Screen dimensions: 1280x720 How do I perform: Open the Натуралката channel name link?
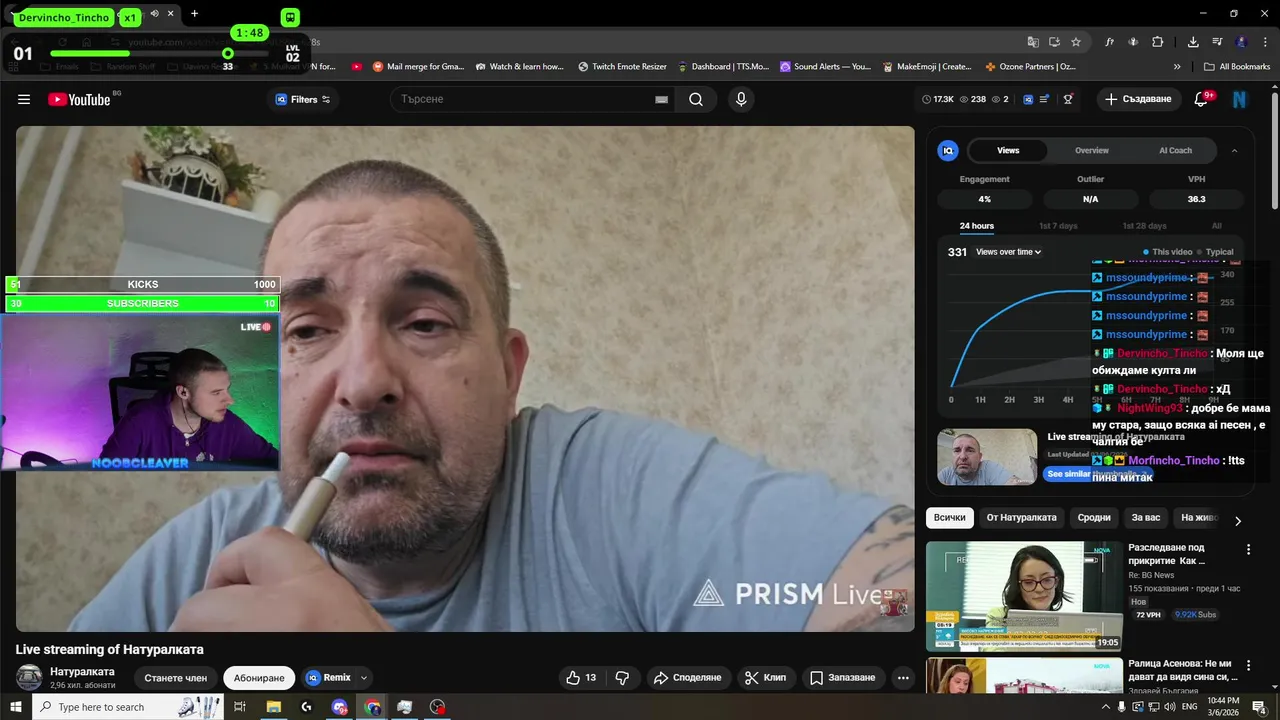pyautogui.click(x=82, y=671)
